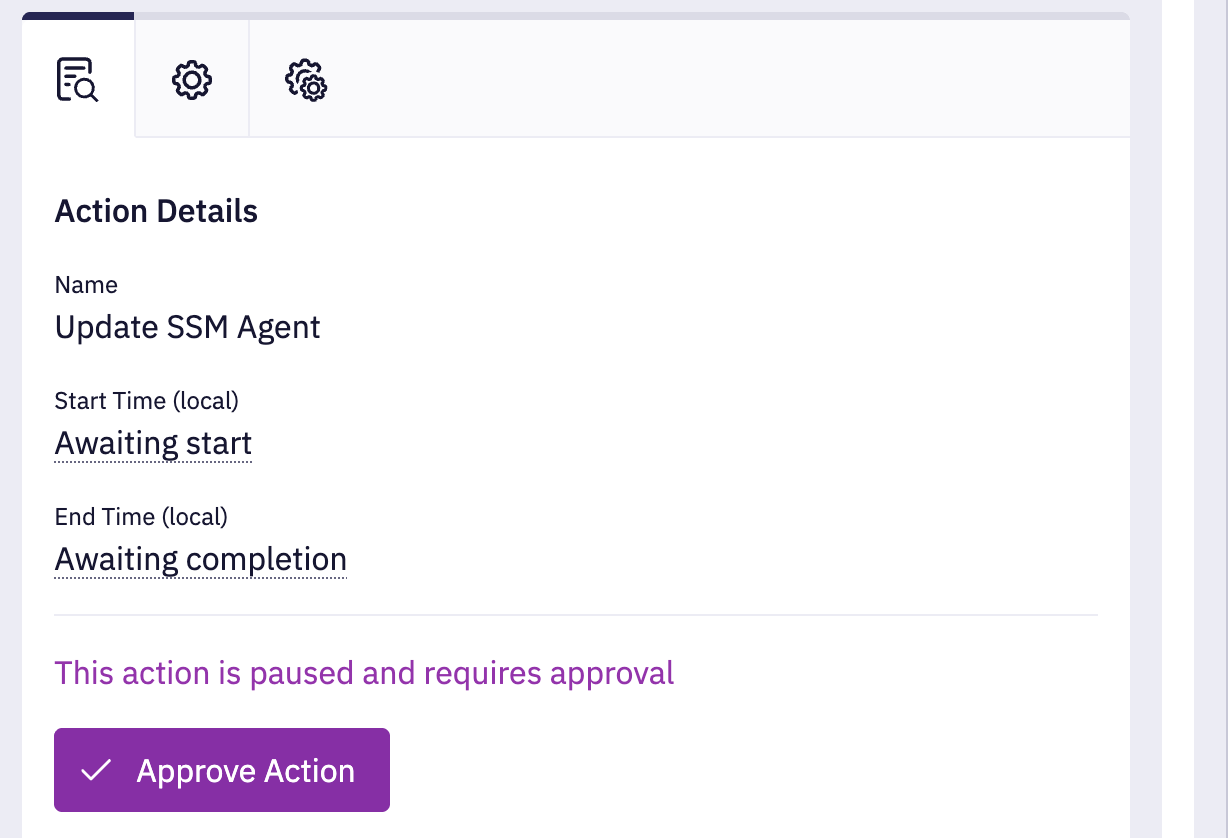
Task: Approve the paused action
Action: click(222, 770)
